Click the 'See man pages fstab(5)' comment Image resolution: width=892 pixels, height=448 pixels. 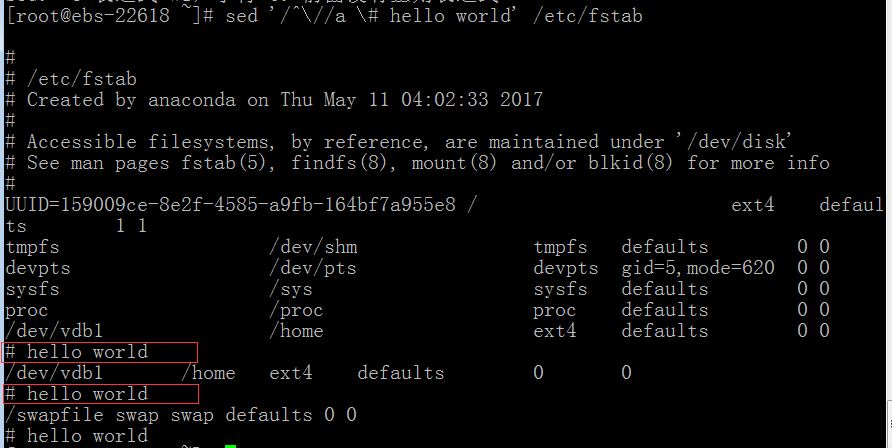417,163
